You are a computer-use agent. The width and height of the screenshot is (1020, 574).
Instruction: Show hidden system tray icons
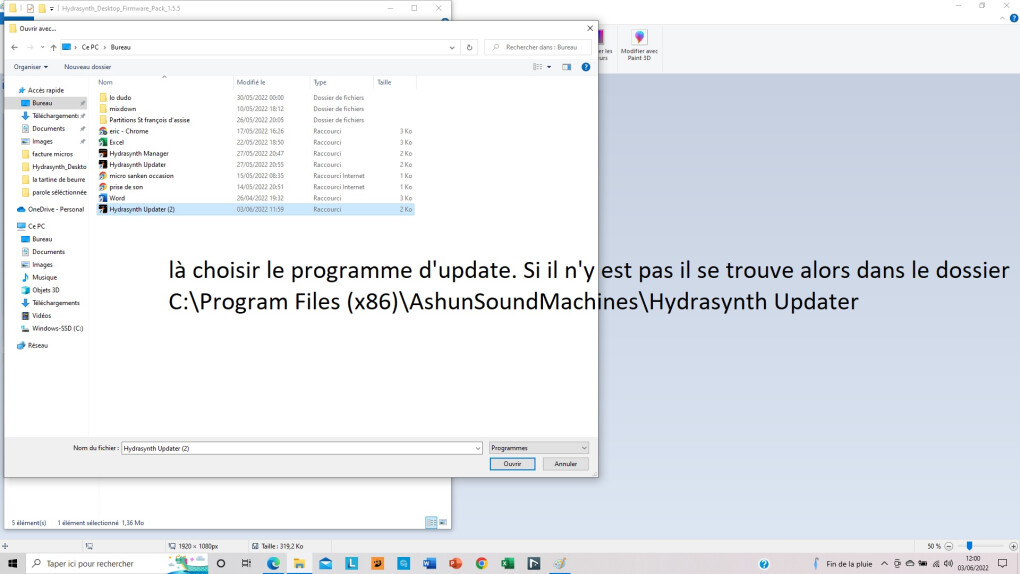[884, 564]
